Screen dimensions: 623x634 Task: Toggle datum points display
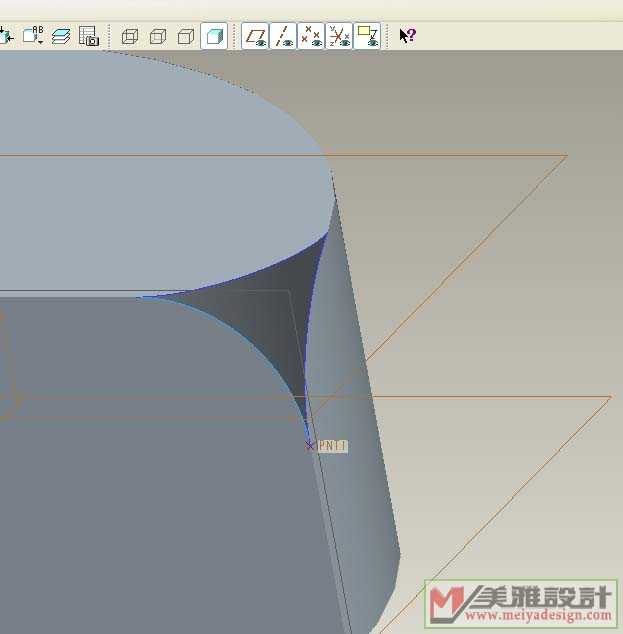tap(312, 36)
